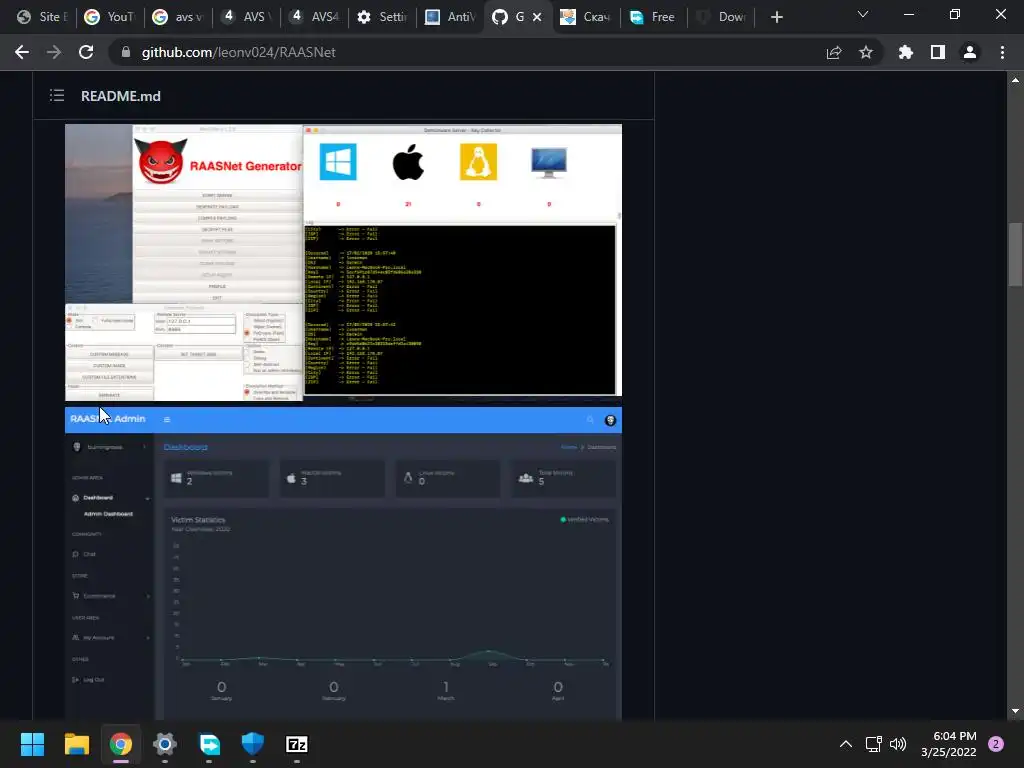Open 7-Zip from the taskbar

click(x=297, y=744)
